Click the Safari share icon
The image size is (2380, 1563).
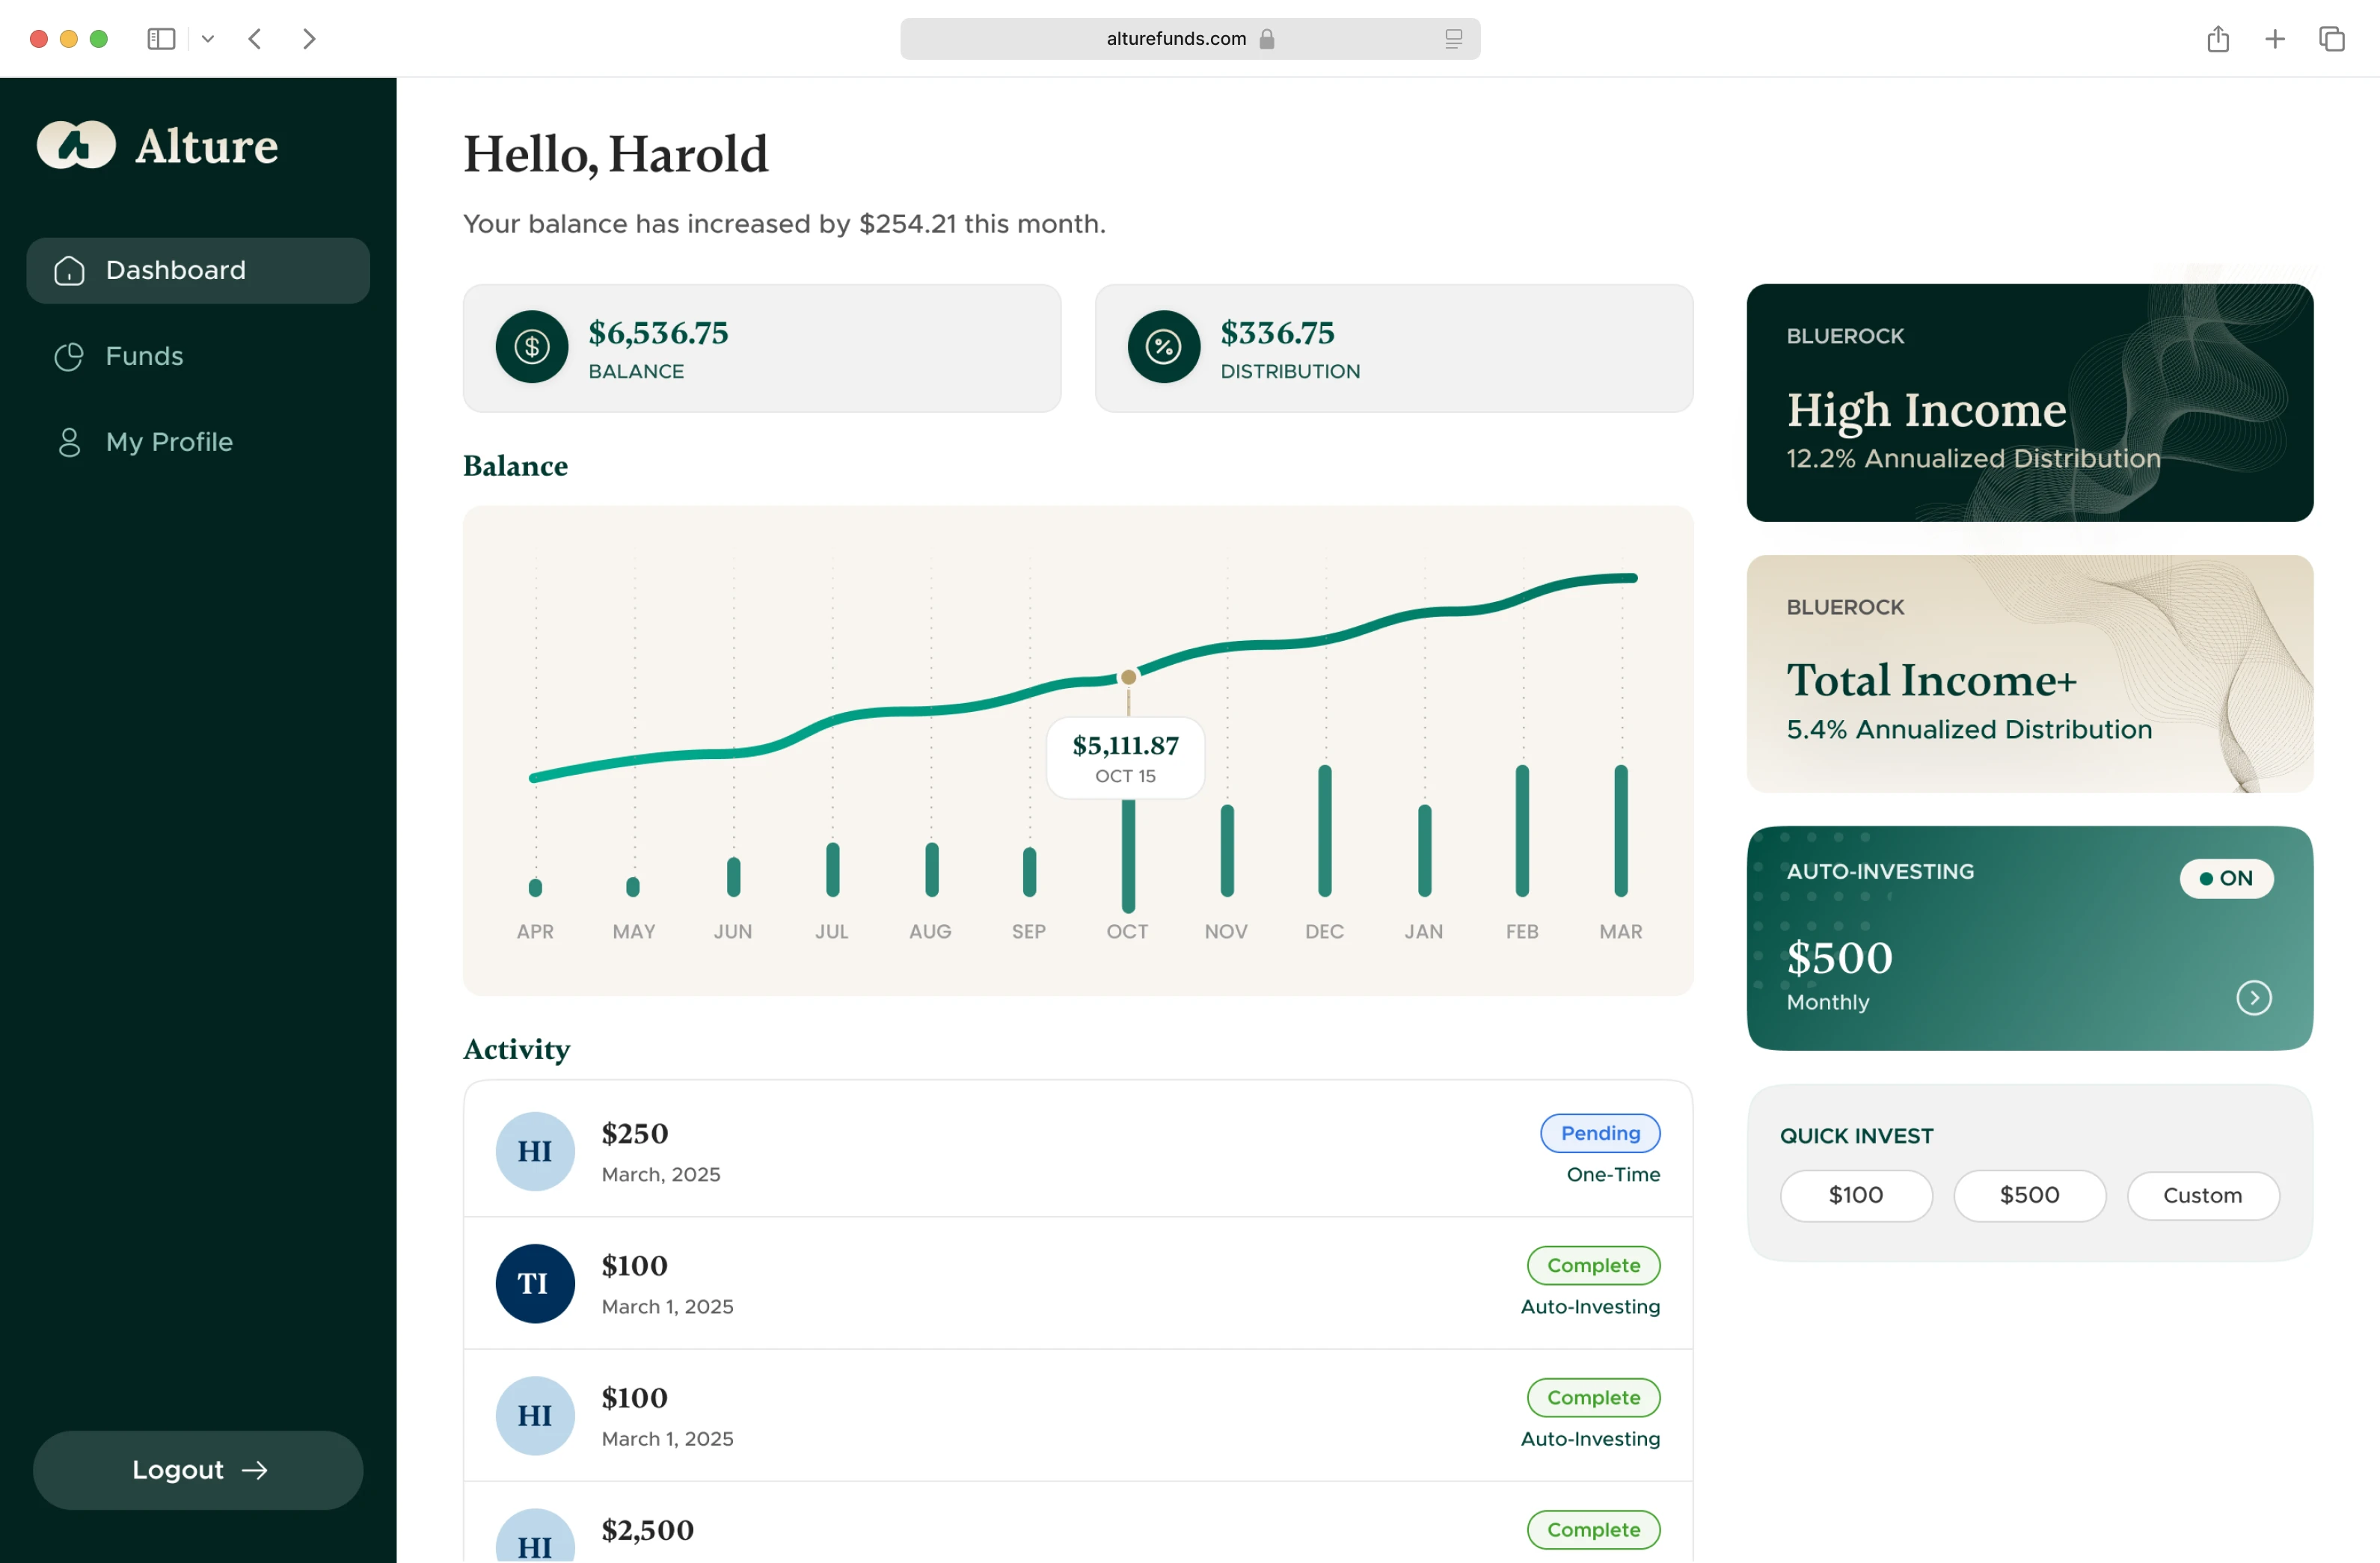2217,39
